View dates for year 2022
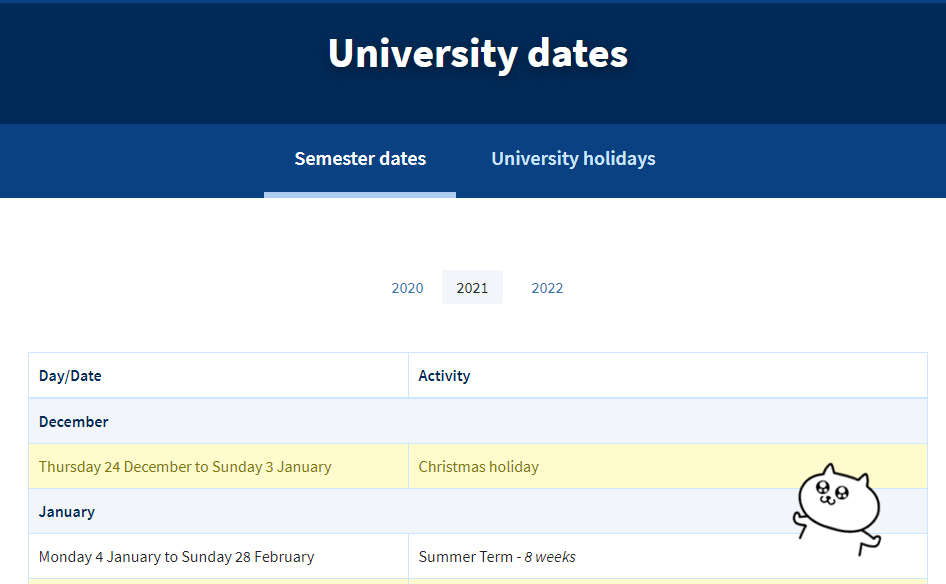 tap(547, 288)
